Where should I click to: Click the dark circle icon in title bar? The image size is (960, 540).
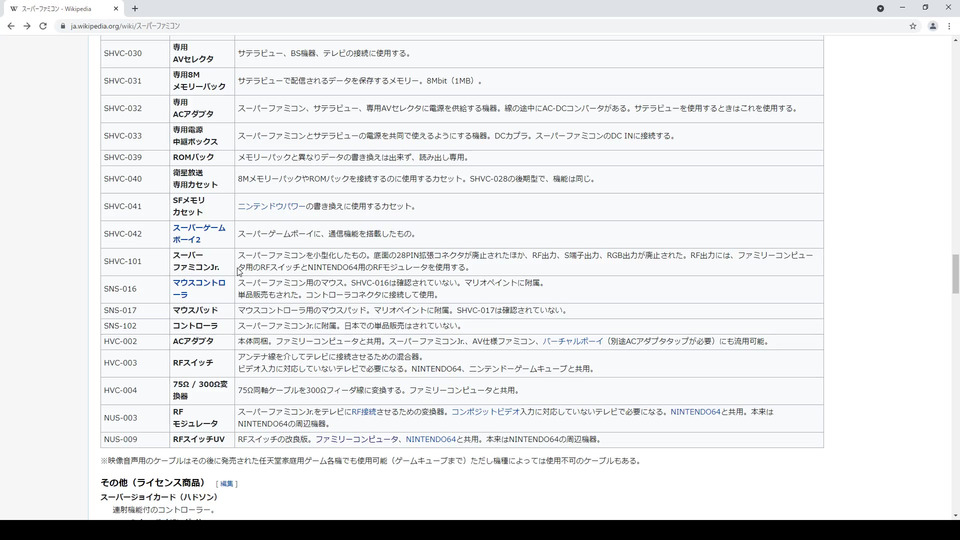pyautogui.click(x=880, y=9)
